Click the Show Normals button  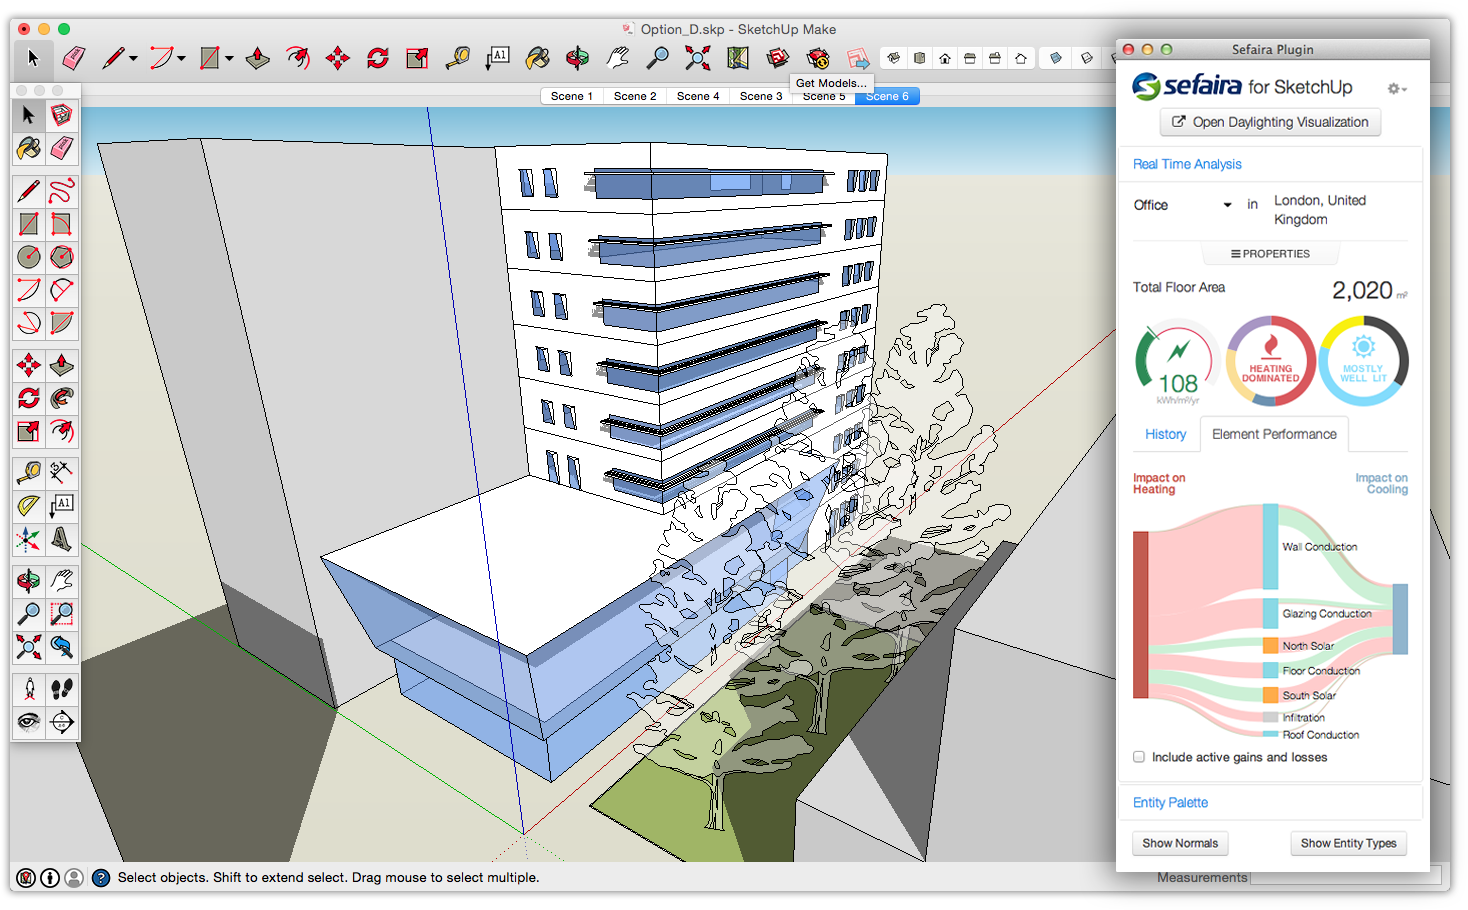pos(1180,843)
